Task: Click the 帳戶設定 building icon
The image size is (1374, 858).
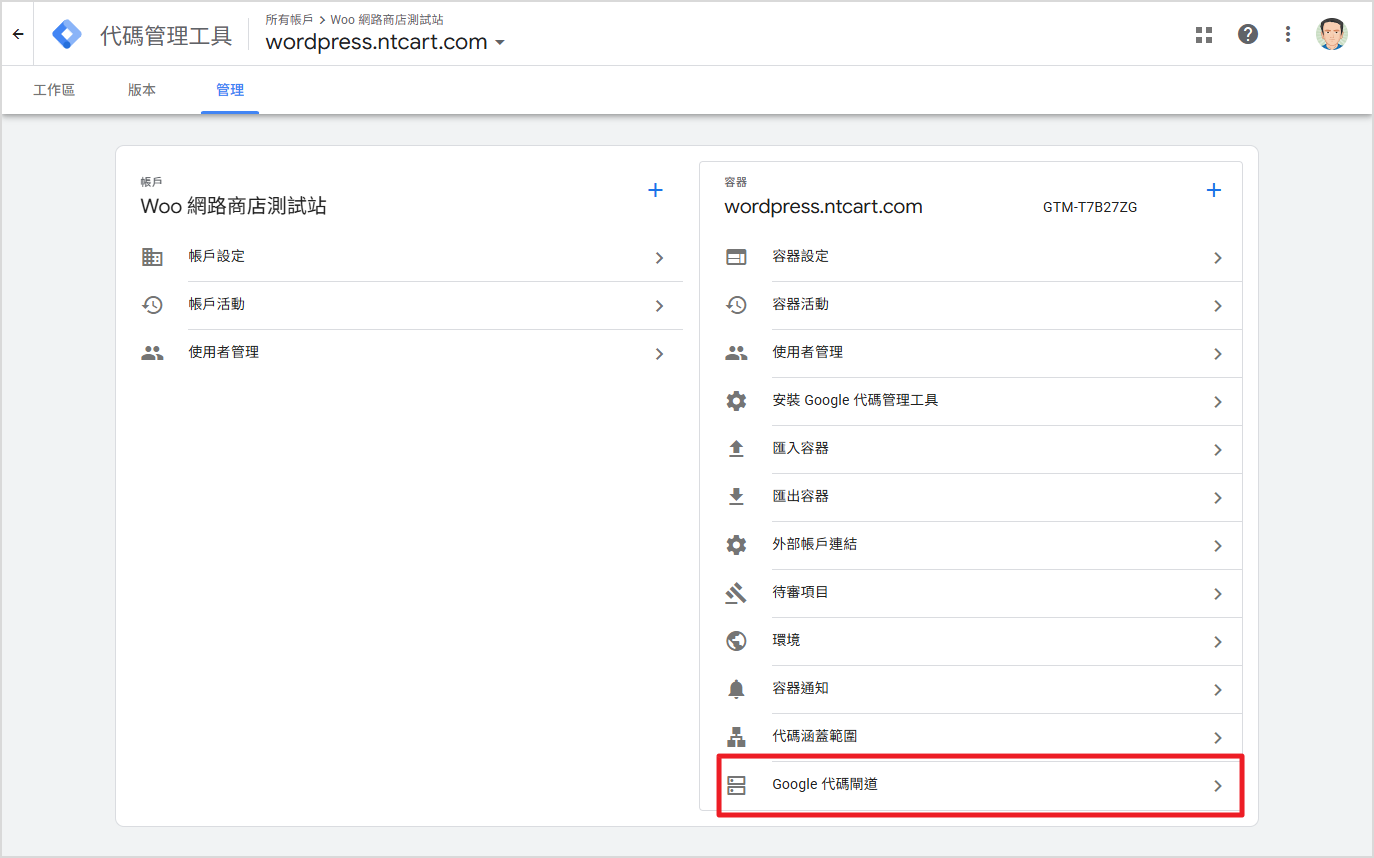Action: pyautogui.click(x=152, y=257)
